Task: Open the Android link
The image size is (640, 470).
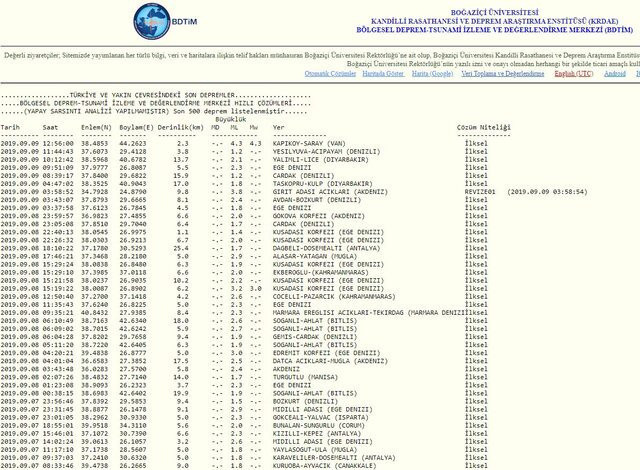Action: pyautogui.click(x=615, y=74)
